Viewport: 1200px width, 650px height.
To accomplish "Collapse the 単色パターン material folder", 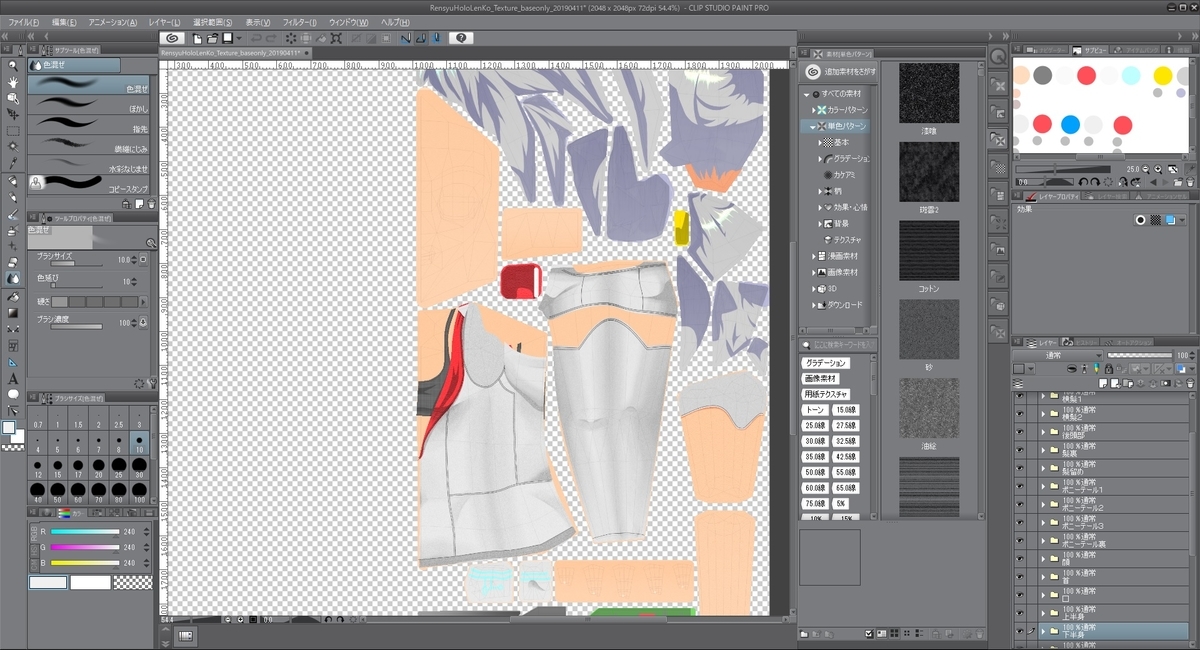I will 812,126.
